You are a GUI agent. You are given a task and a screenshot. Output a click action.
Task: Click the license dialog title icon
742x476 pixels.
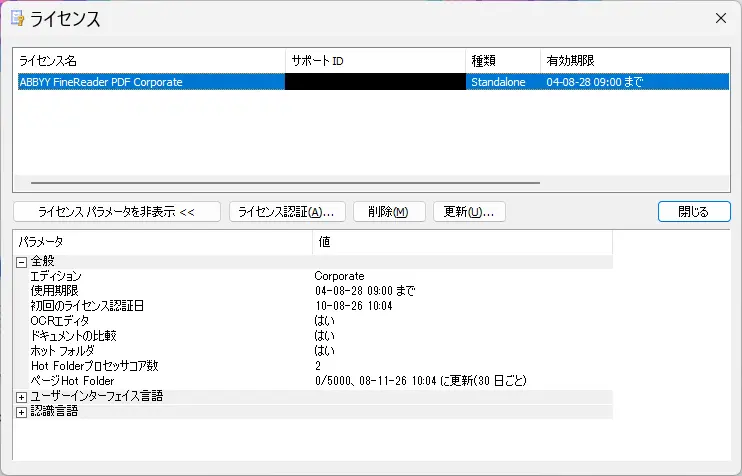point(18,18)
